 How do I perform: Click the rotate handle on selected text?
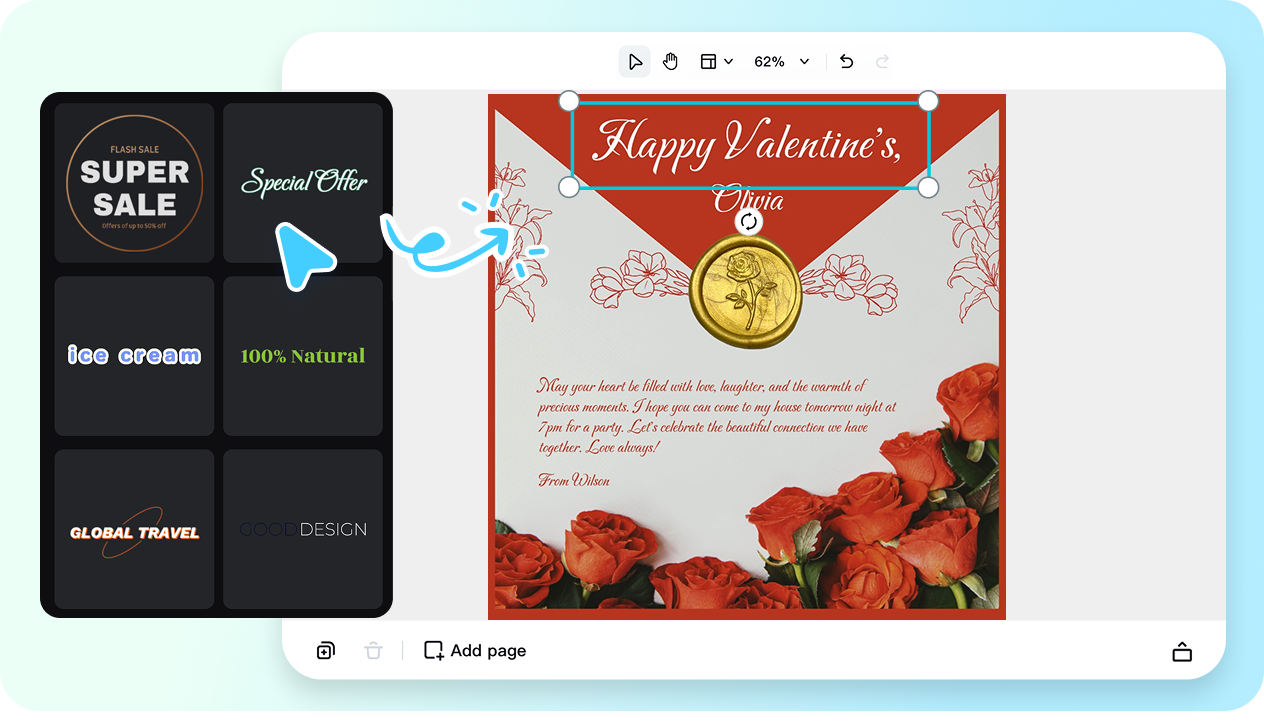coord(748,221)
